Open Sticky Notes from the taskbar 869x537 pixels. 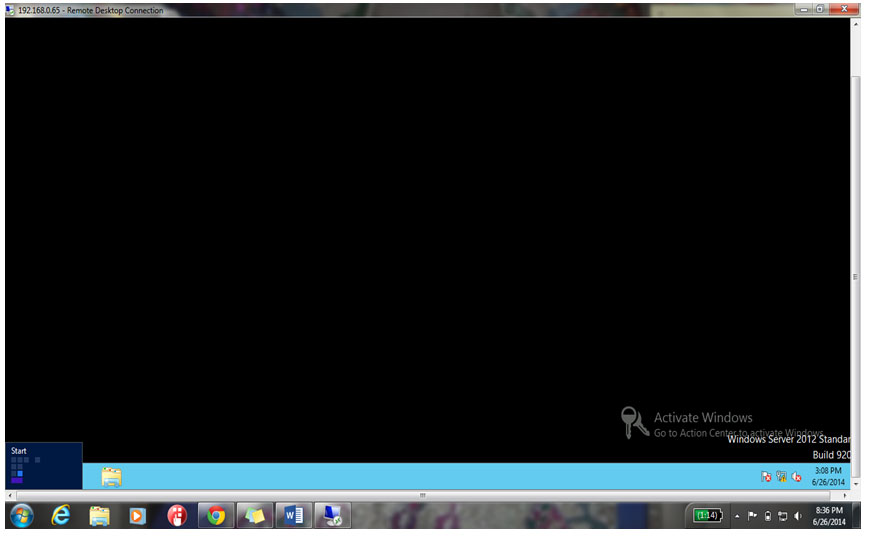coord(254,516)
